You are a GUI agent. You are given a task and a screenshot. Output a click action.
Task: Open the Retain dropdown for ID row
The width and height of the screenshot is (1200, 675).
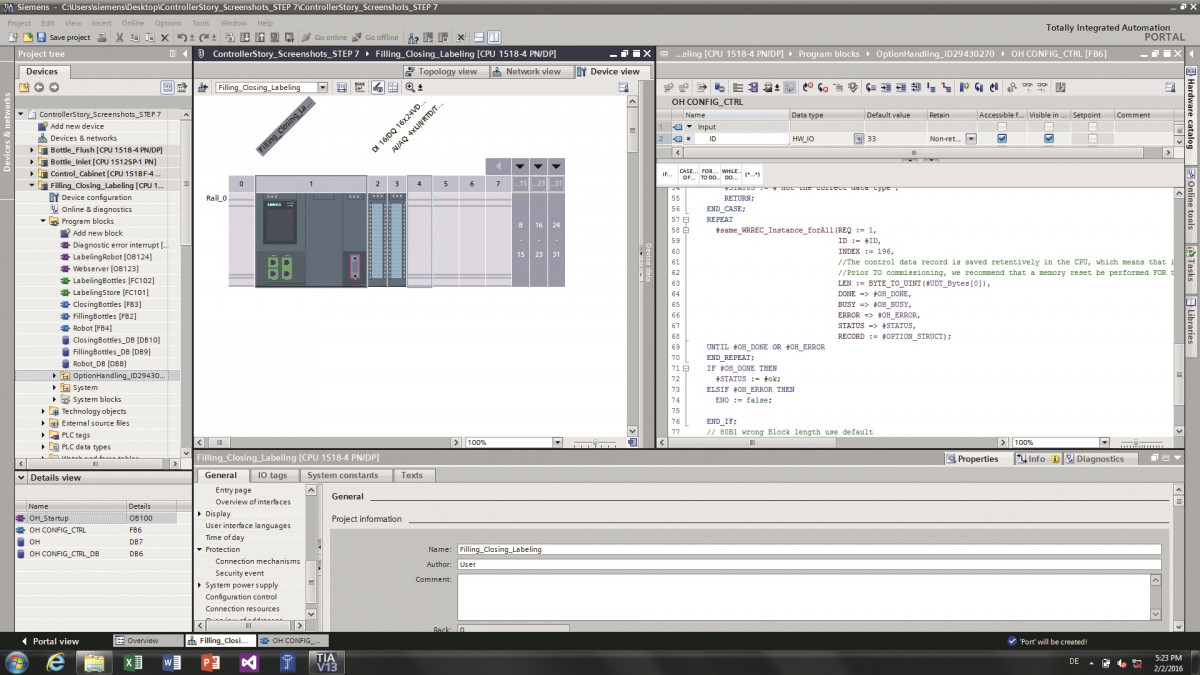tap(970, 139)
